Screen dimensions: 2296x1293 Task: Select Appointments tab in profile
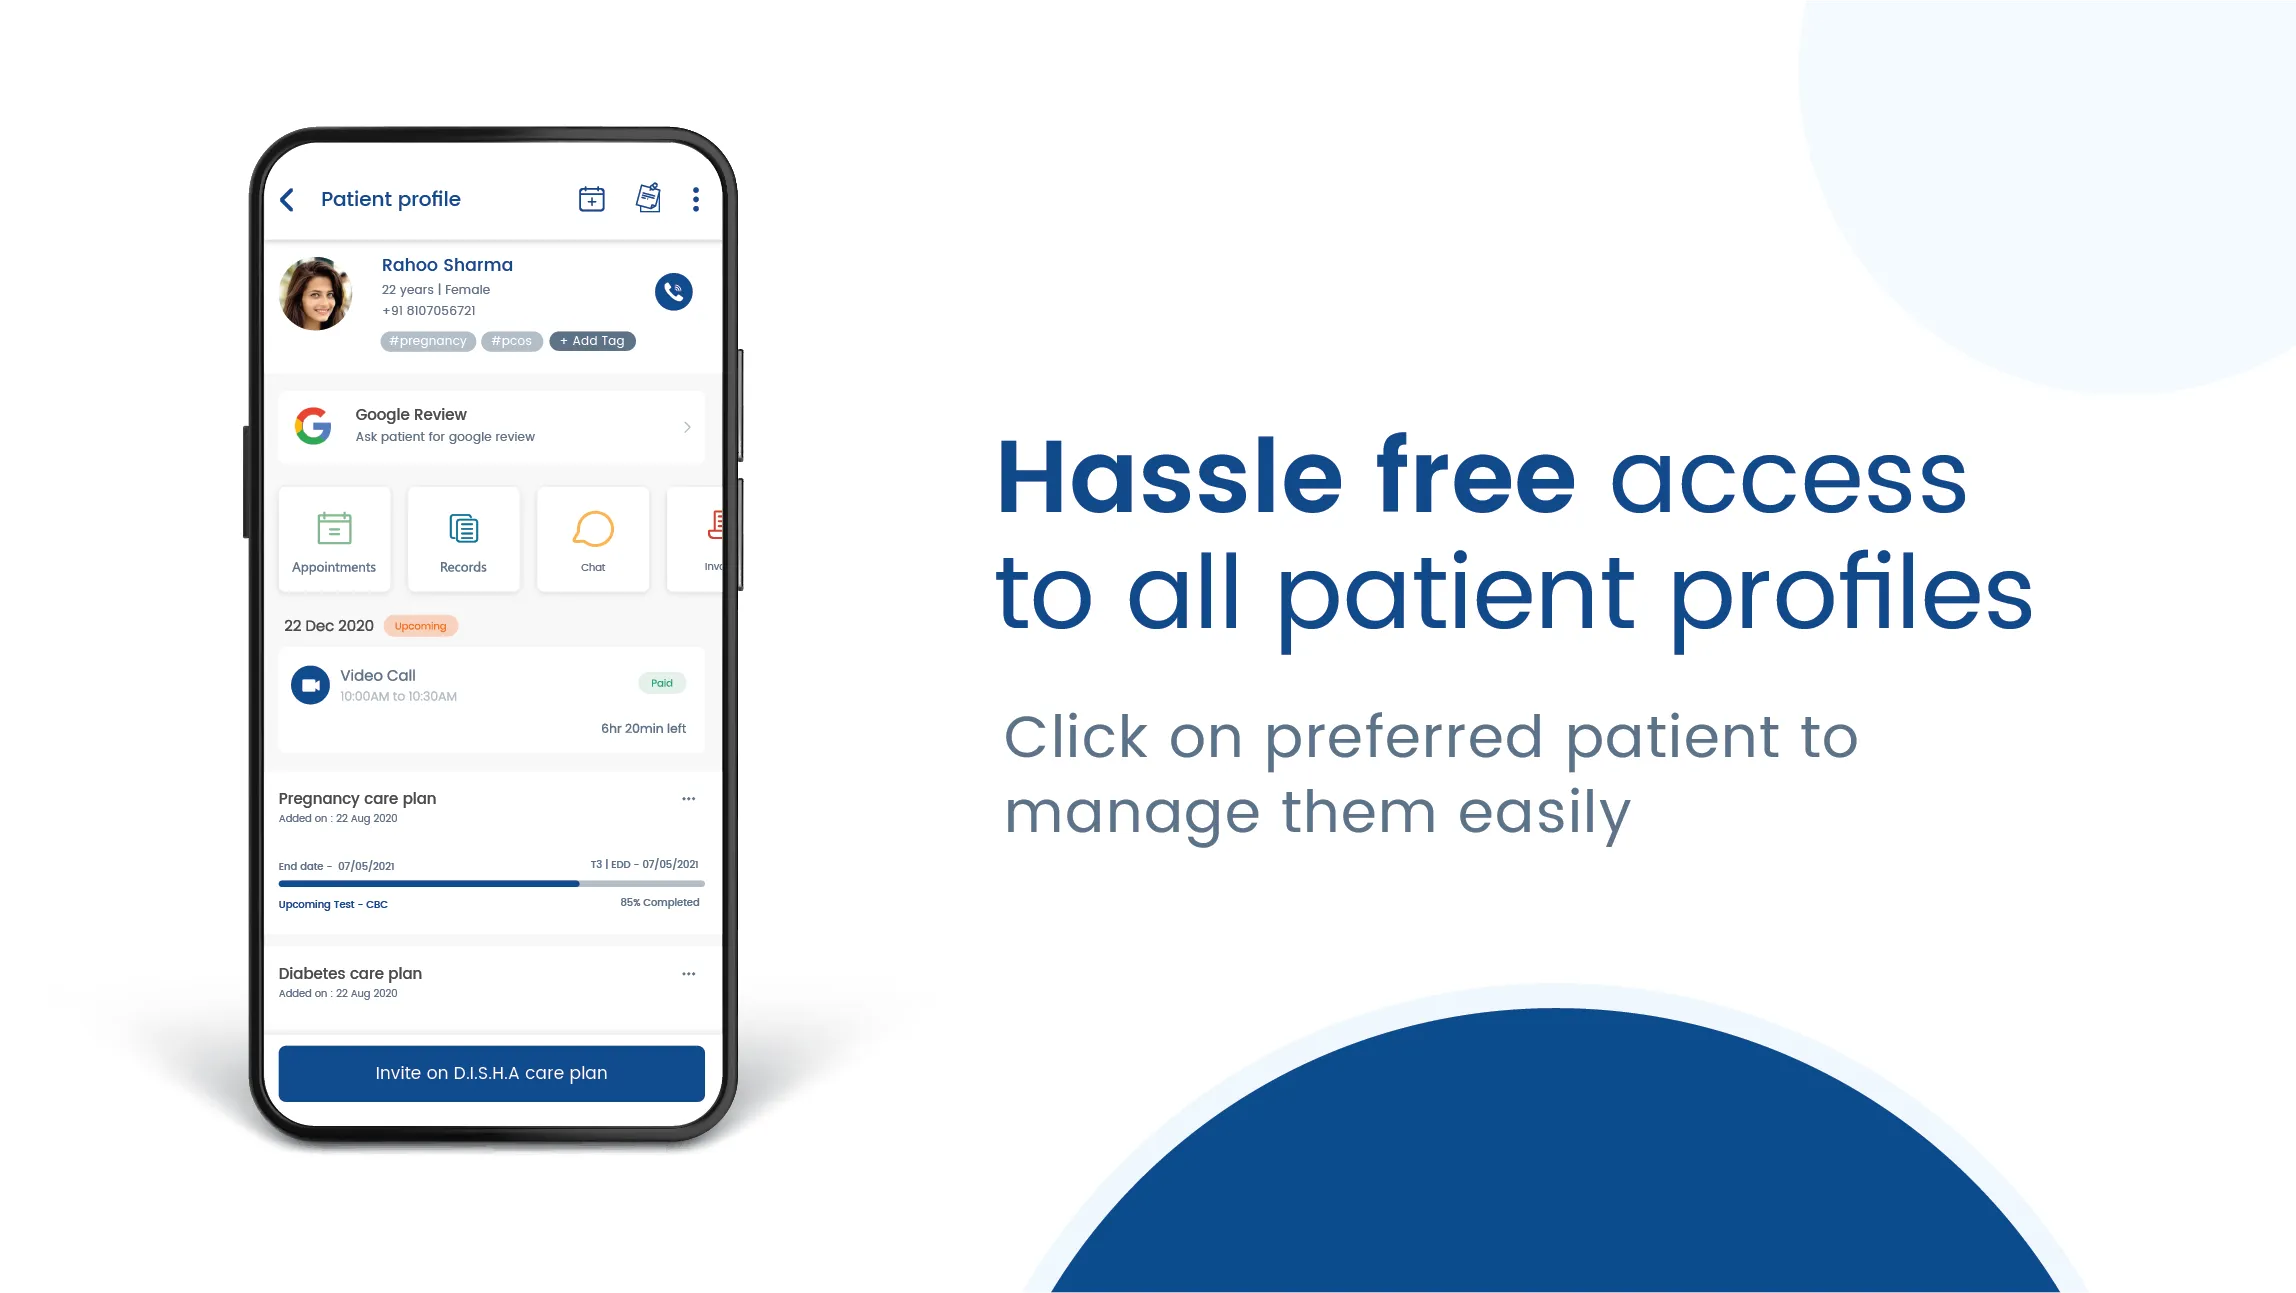(x=333, y=538)
